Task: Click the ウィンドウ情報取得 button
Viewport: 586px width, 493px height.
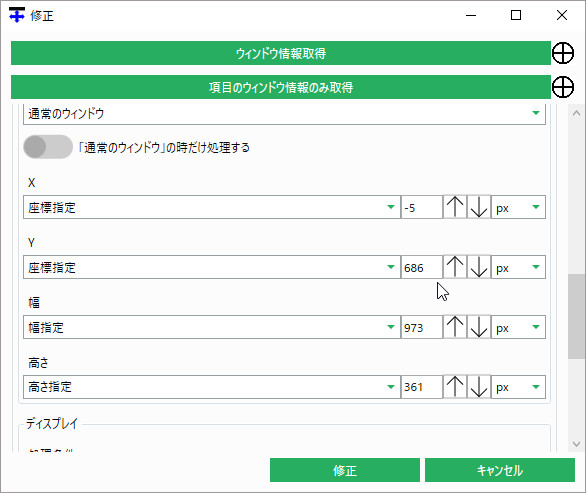Action: point(281,53)
